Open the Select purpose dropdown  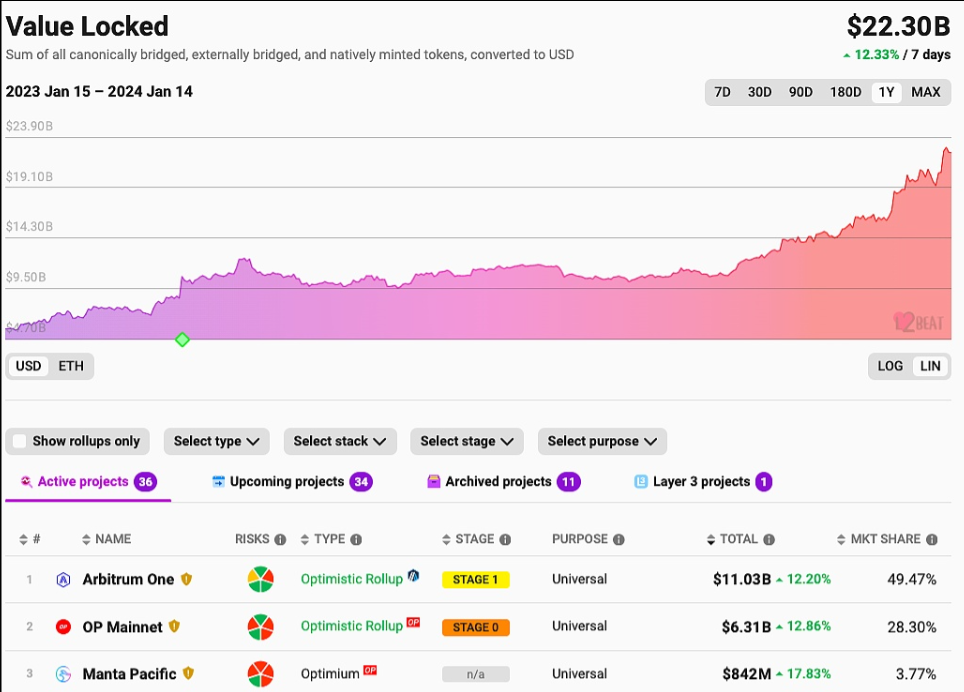[x=602, y=441]
